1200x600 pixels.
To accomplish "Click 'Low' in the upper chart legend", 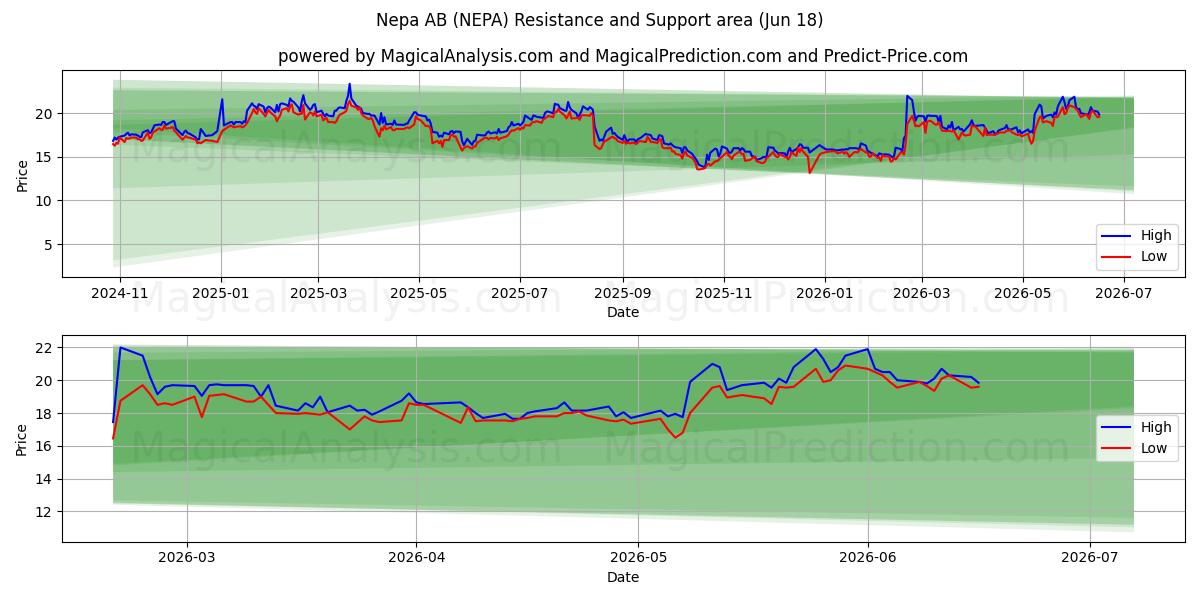I will 1155,256.
